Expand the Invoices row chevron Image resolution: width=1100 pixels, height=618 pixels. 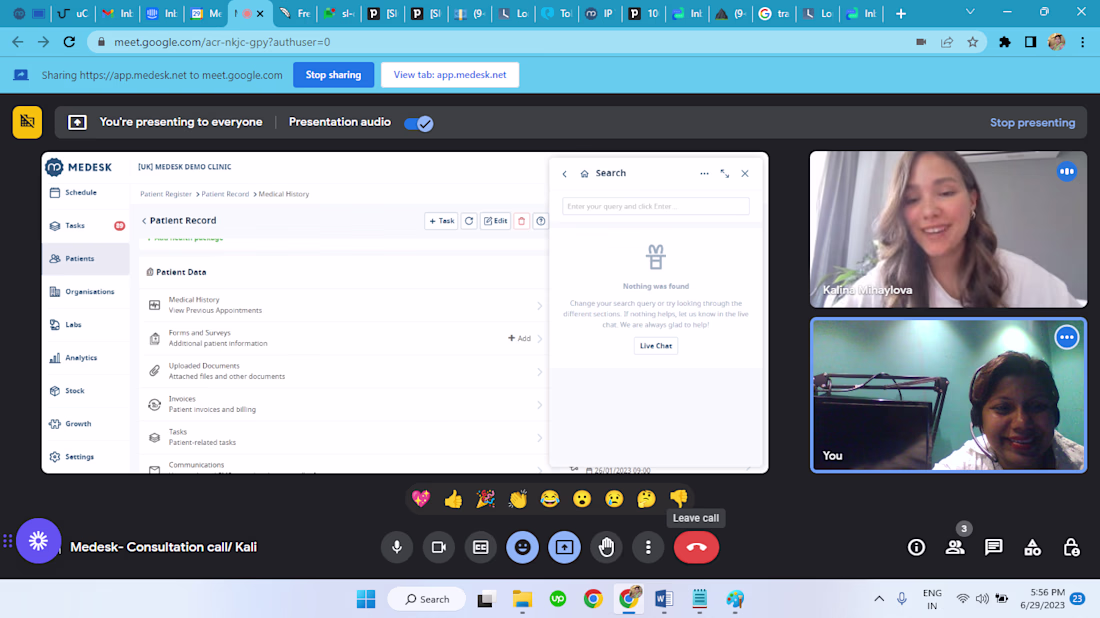pyautogui.click(x=539, y=405)
